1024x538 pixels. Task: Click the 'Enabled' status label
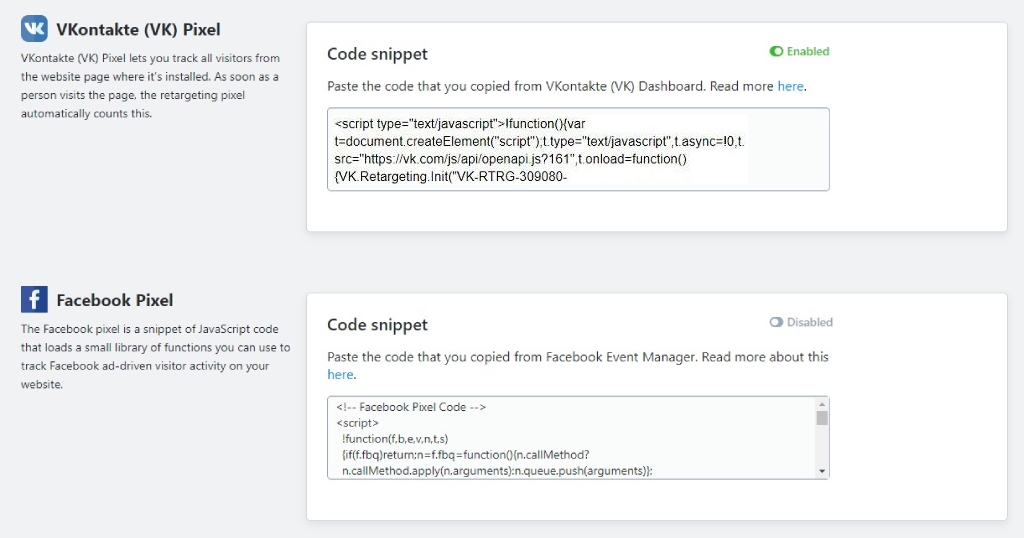(x=808, y=52)
